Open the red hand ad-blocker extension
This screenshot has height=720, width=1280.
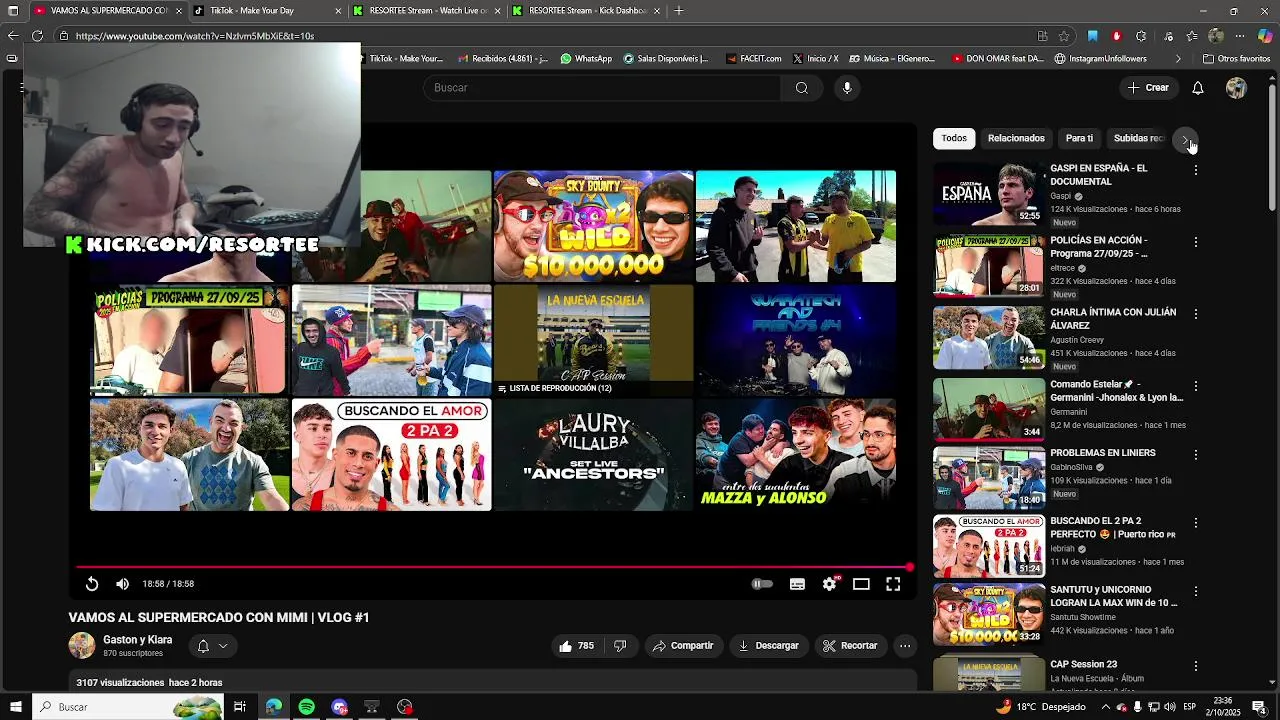click(x=1117, y=36)
